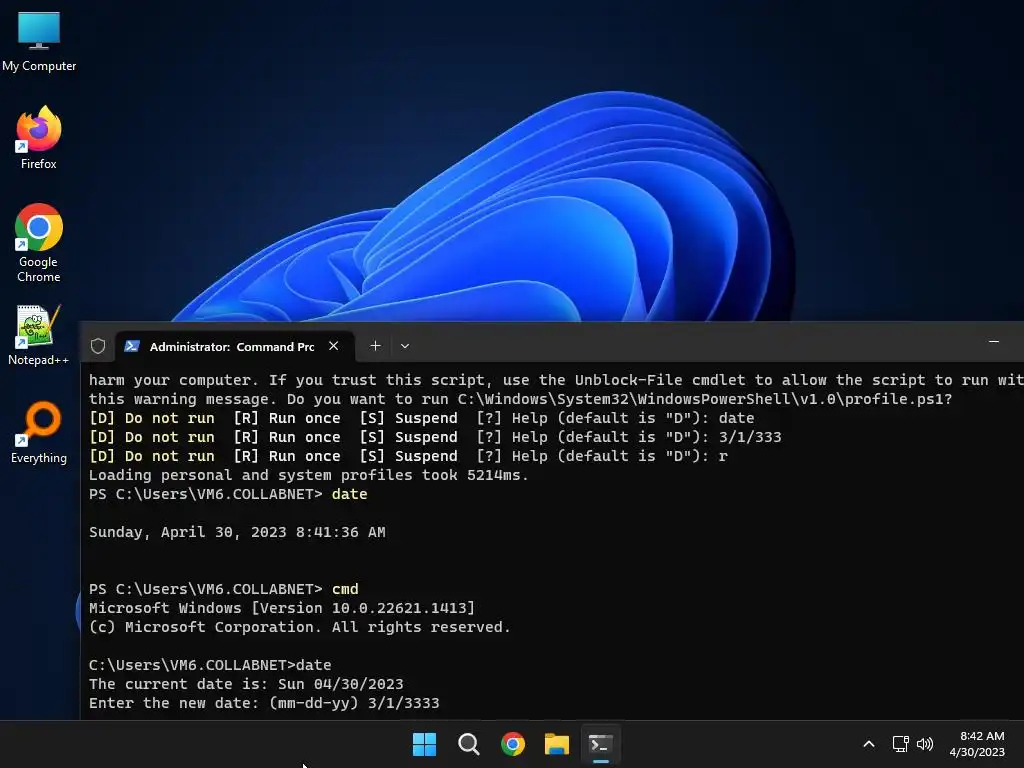Open the My Computer desktop icon
The height and width of the screenshot is (768, 1024).
[x=39, y=42]
